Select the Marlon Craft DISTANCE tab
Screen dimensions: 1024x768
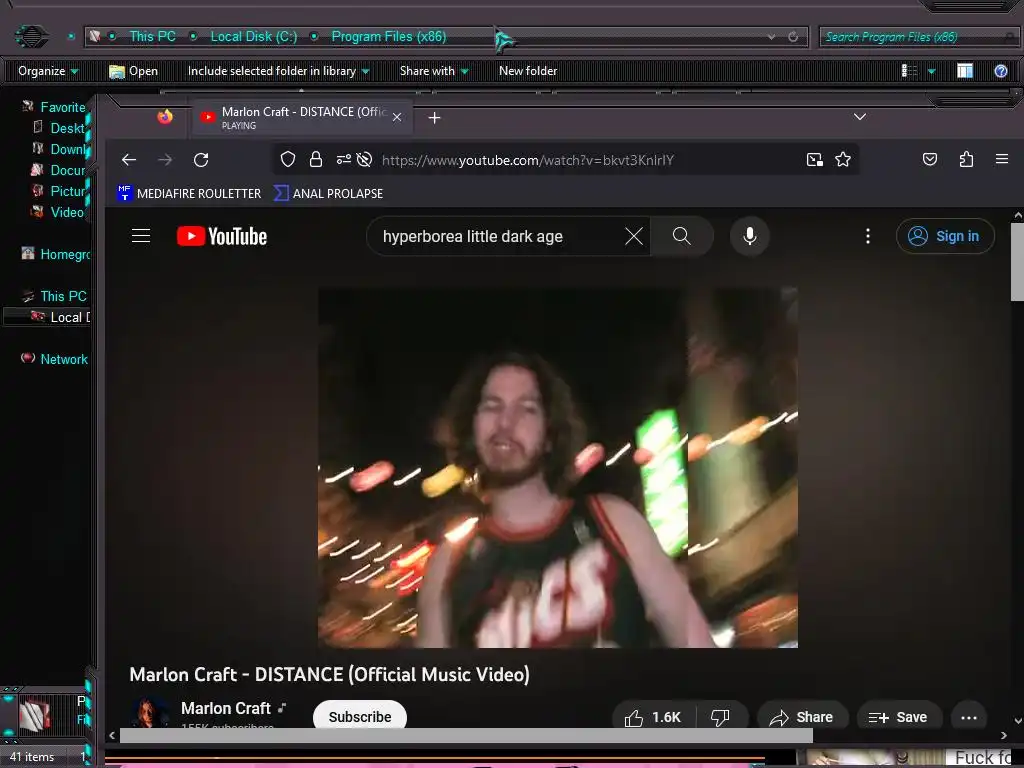302,118
